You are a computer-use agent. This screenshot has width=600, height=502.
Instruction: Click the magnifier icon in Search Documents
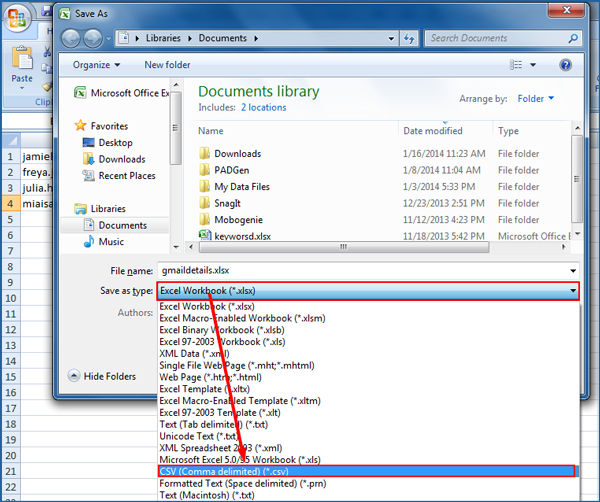click(573, 38)
